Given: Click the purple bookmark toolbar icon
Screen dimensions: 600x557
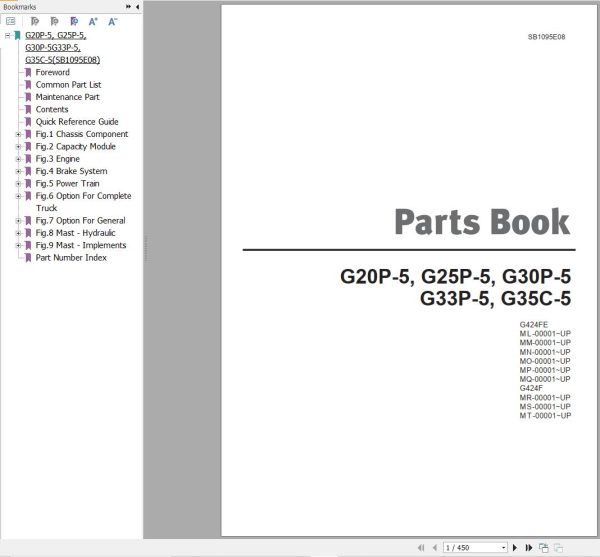Looking at the screenshot, I should pos(74,21).
